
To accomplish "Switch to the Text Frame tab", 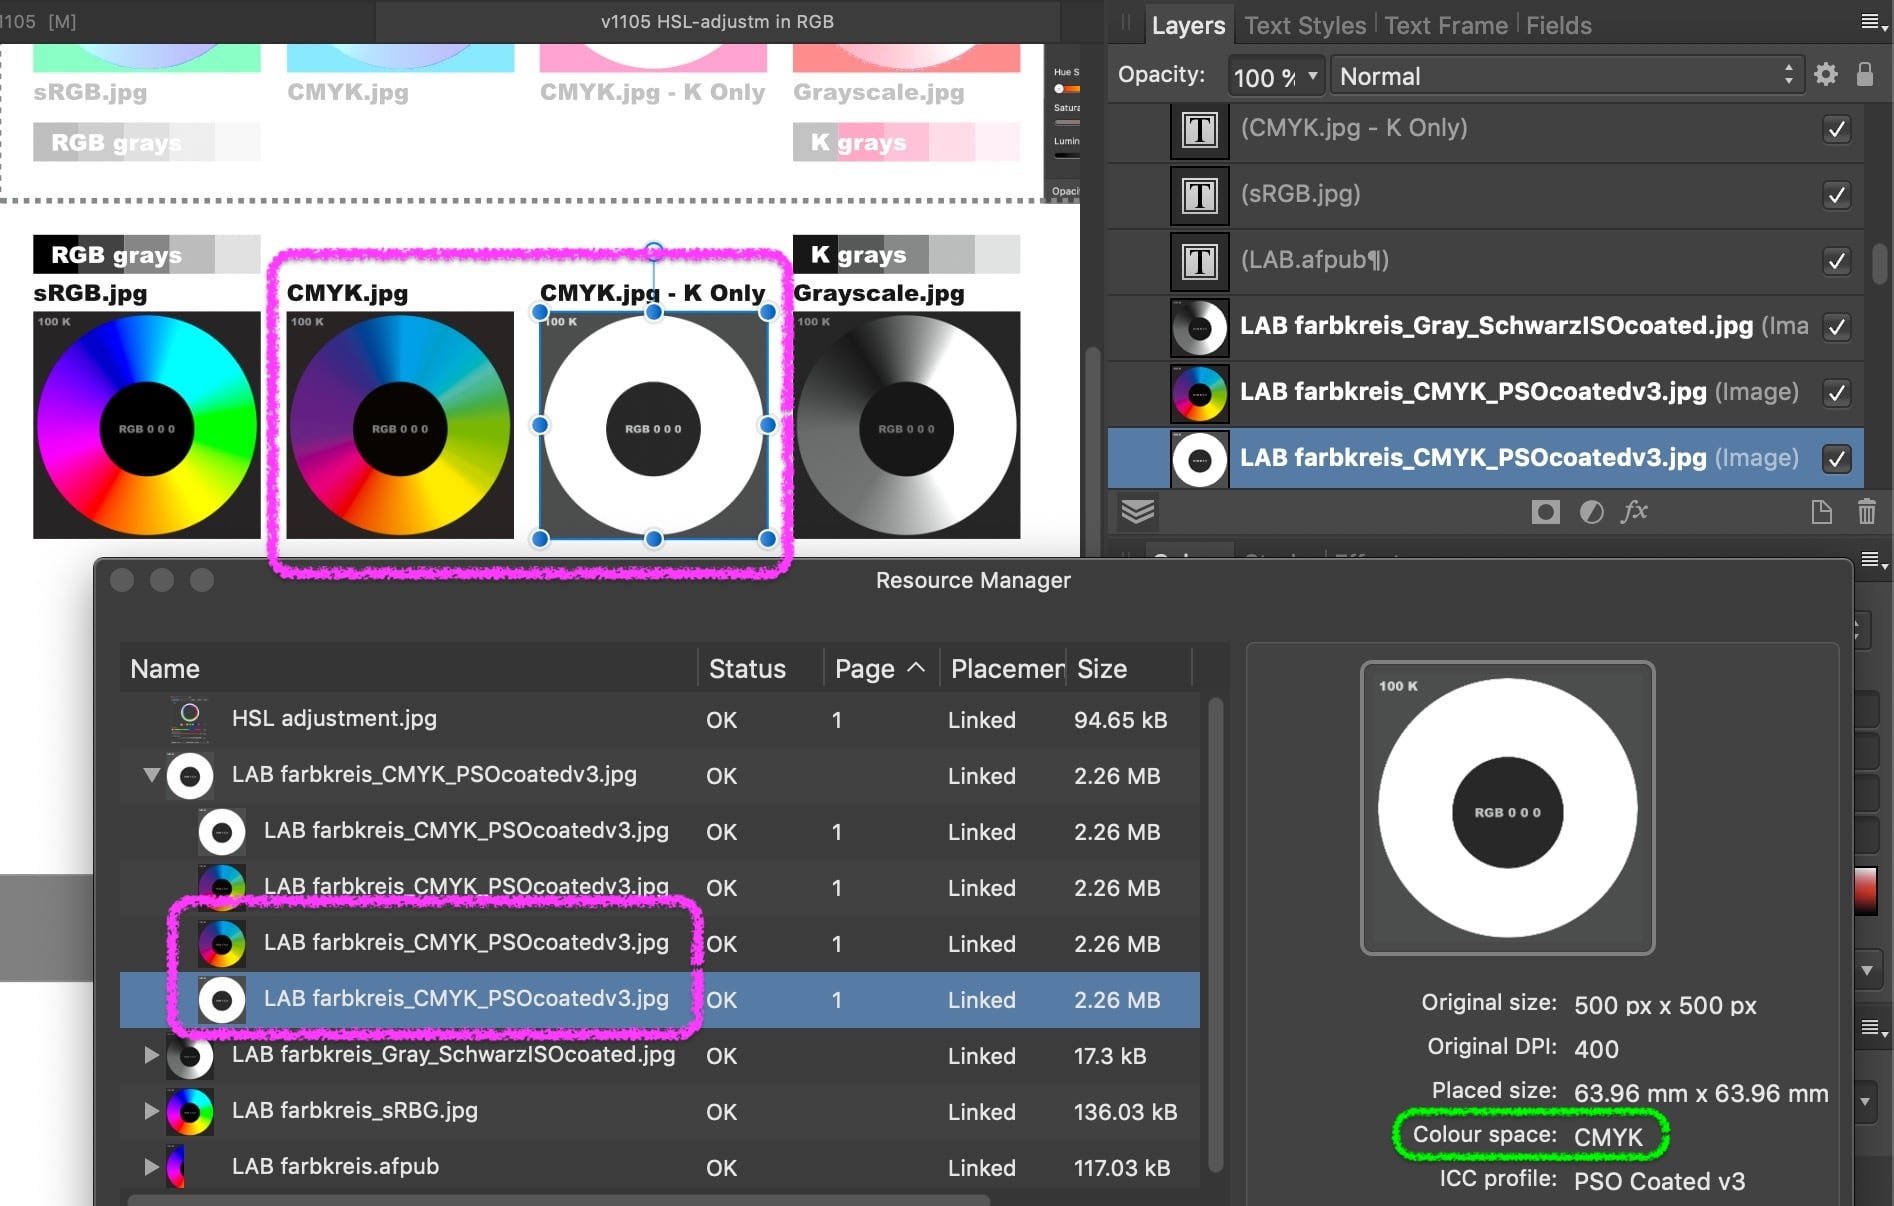I will coord(1445,25).
